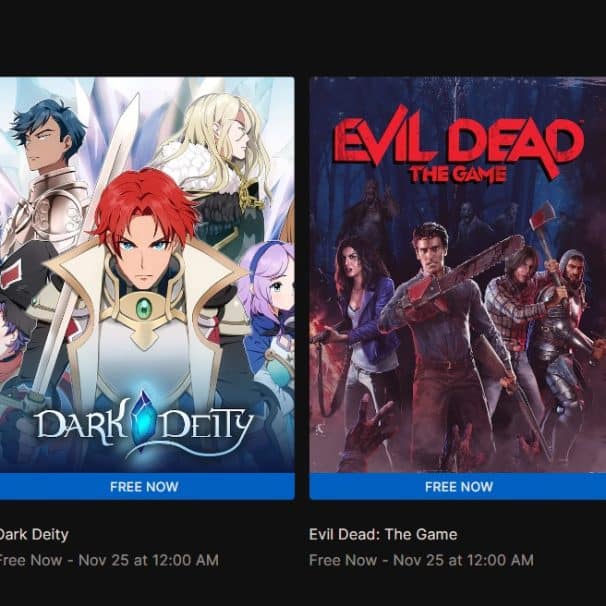Select 'THE GAME' subtitle on Evil Dead cover
The width and height of the screenshot is (606, 606).
(458, 174)
